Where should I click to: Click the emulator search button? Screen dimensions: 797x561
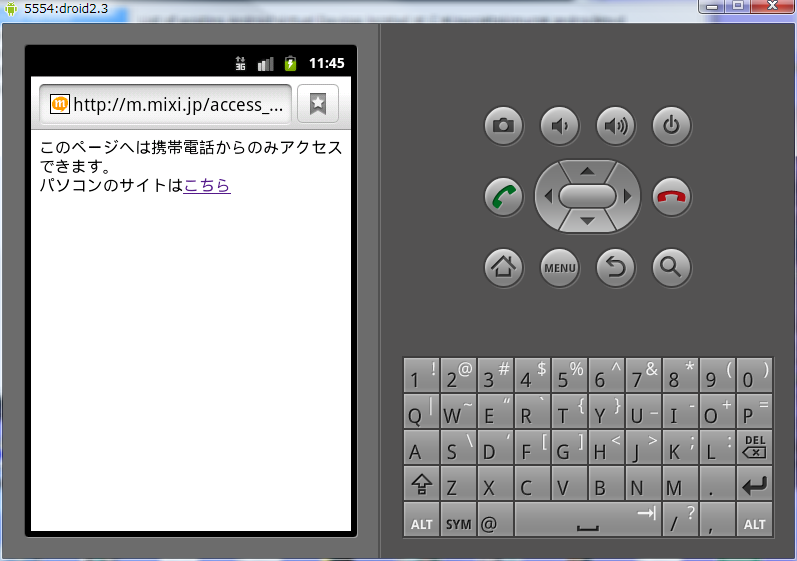[x=671, y=267]
